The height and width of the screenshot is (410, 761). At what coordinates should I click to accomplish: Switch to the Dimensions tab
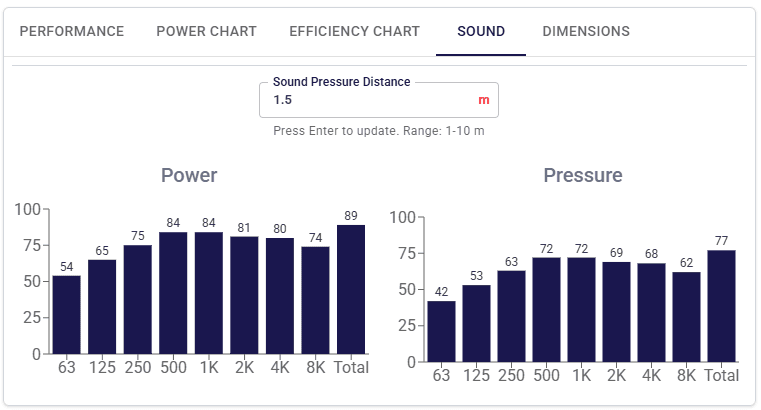point(586,32)
